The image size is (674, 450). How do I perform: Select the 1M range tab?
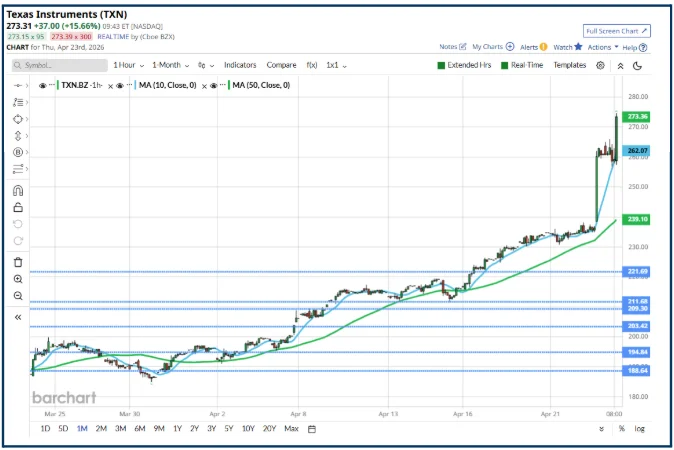point(82,429)
